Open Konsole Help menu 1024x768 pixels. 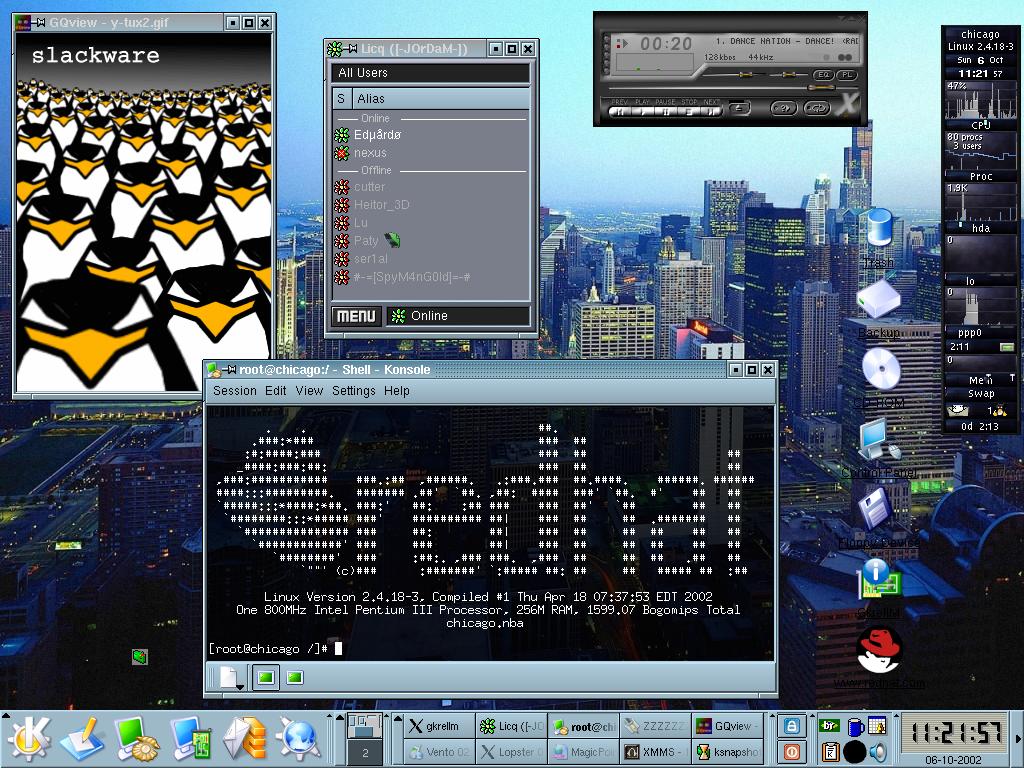tap(396, 391)
